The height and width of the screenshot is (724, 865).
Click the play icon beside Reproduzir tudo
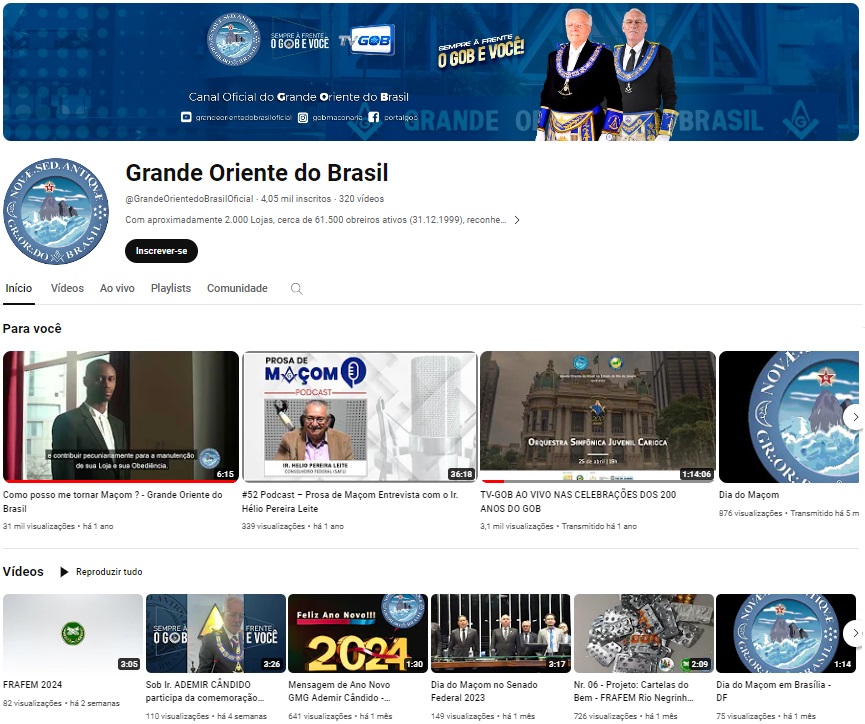click(64, 572)
